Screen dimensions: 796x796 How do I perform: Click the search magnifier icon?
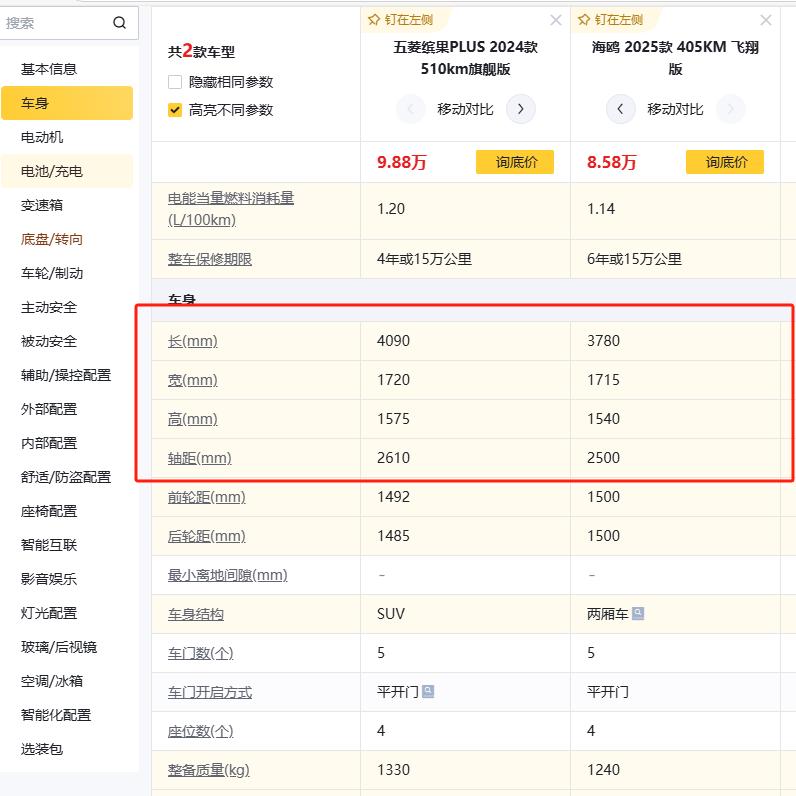click(120, 23)
